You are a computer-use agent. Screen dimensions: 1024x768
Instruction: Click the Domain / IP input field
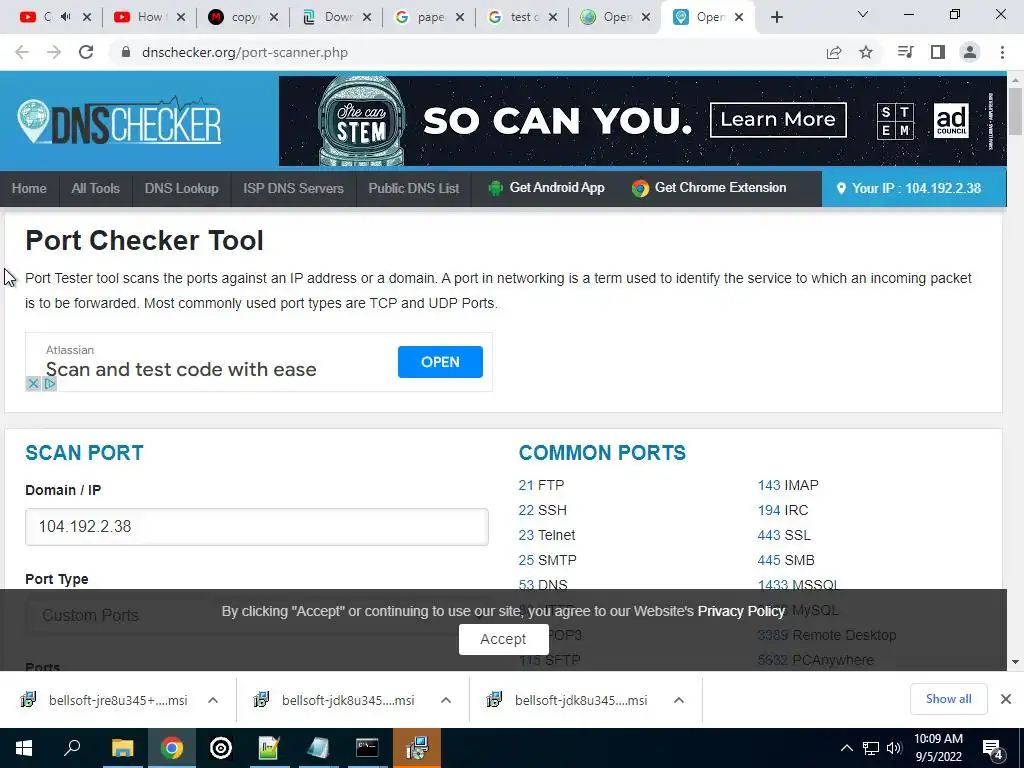coord(257,526)
